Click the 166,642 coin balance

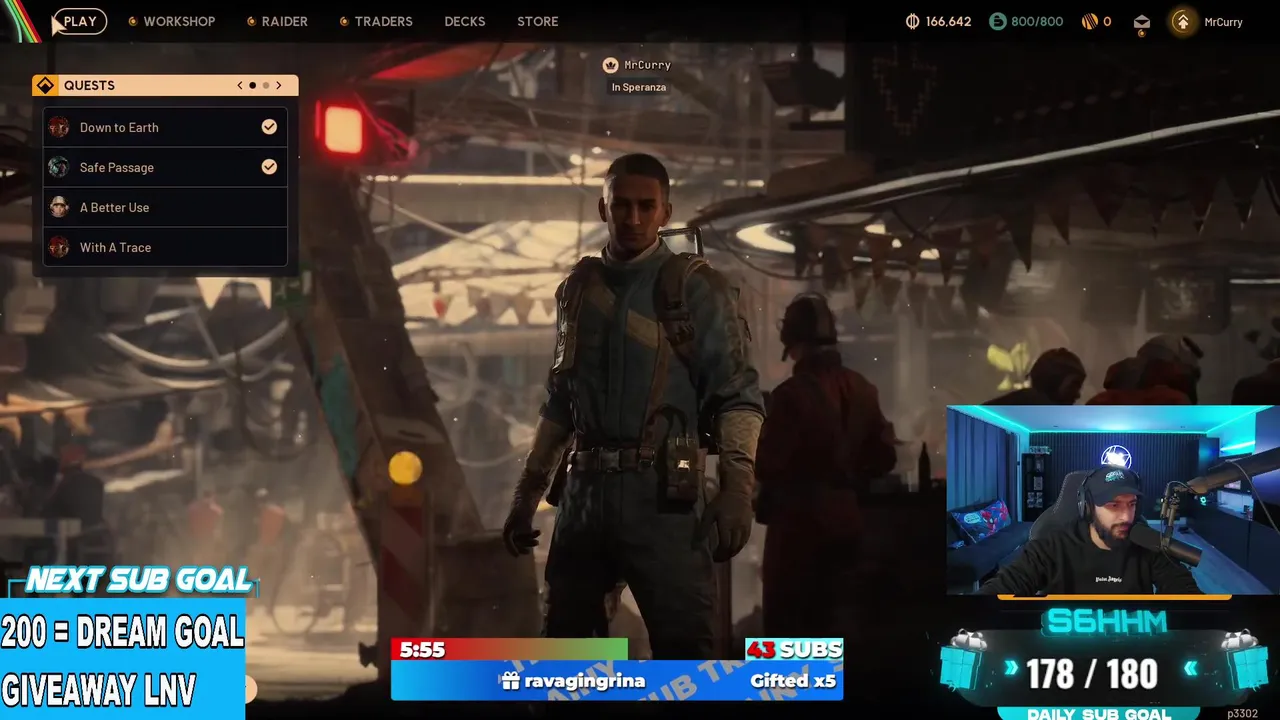[x=948, y=21]
